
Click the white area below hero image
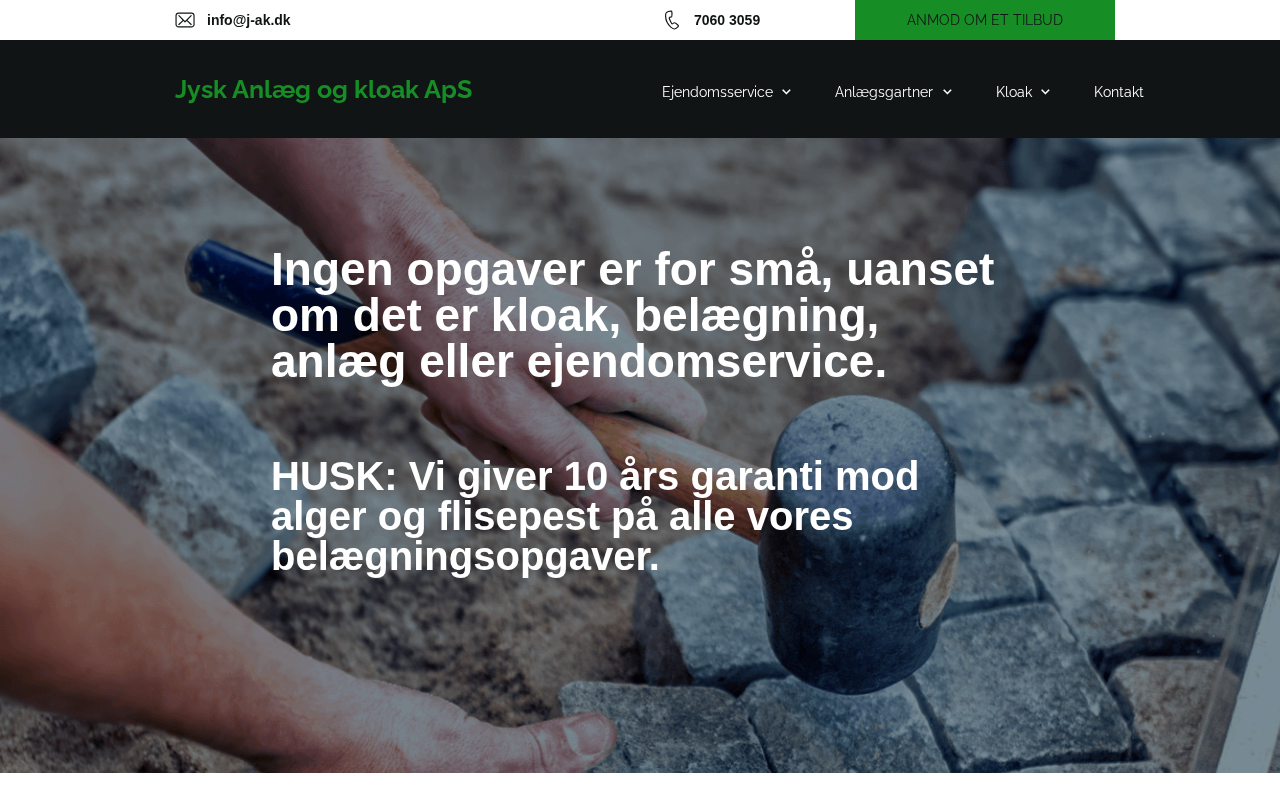640,786
